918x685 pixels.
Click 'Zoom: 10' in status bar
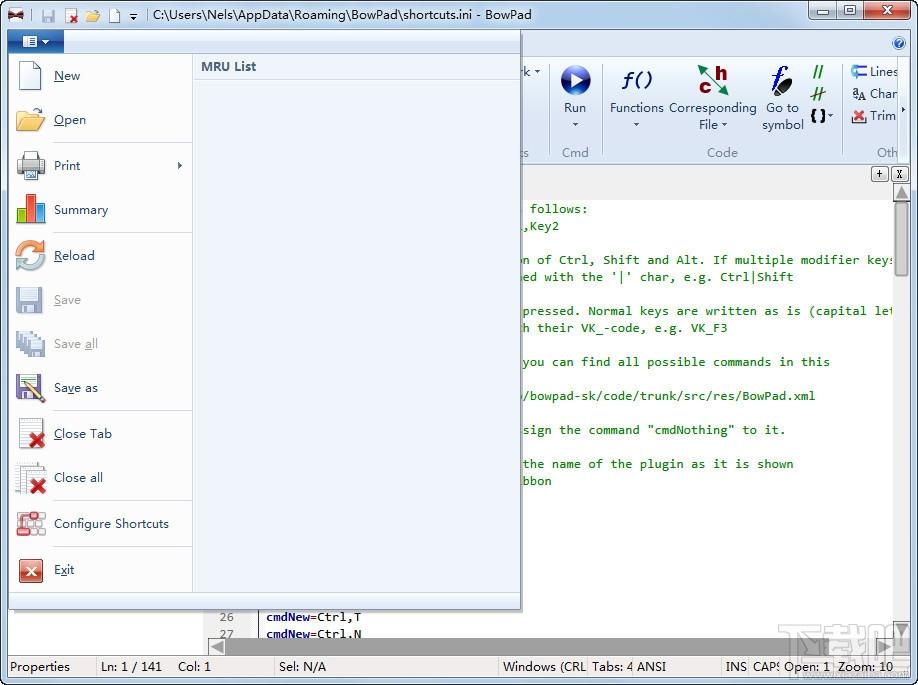click(x=865, y=667)
